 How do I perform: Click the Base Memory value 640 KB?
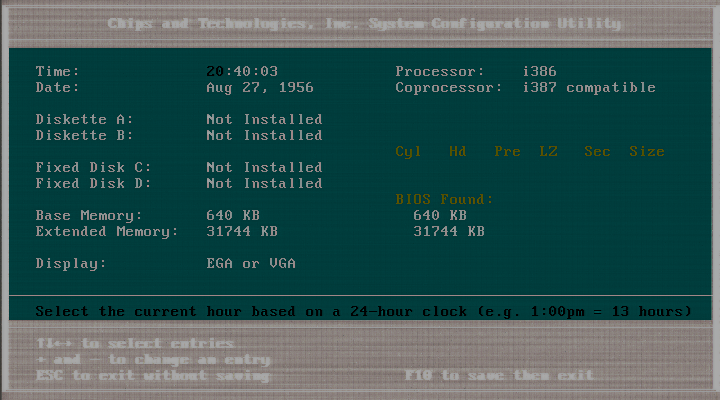point(233,215)
